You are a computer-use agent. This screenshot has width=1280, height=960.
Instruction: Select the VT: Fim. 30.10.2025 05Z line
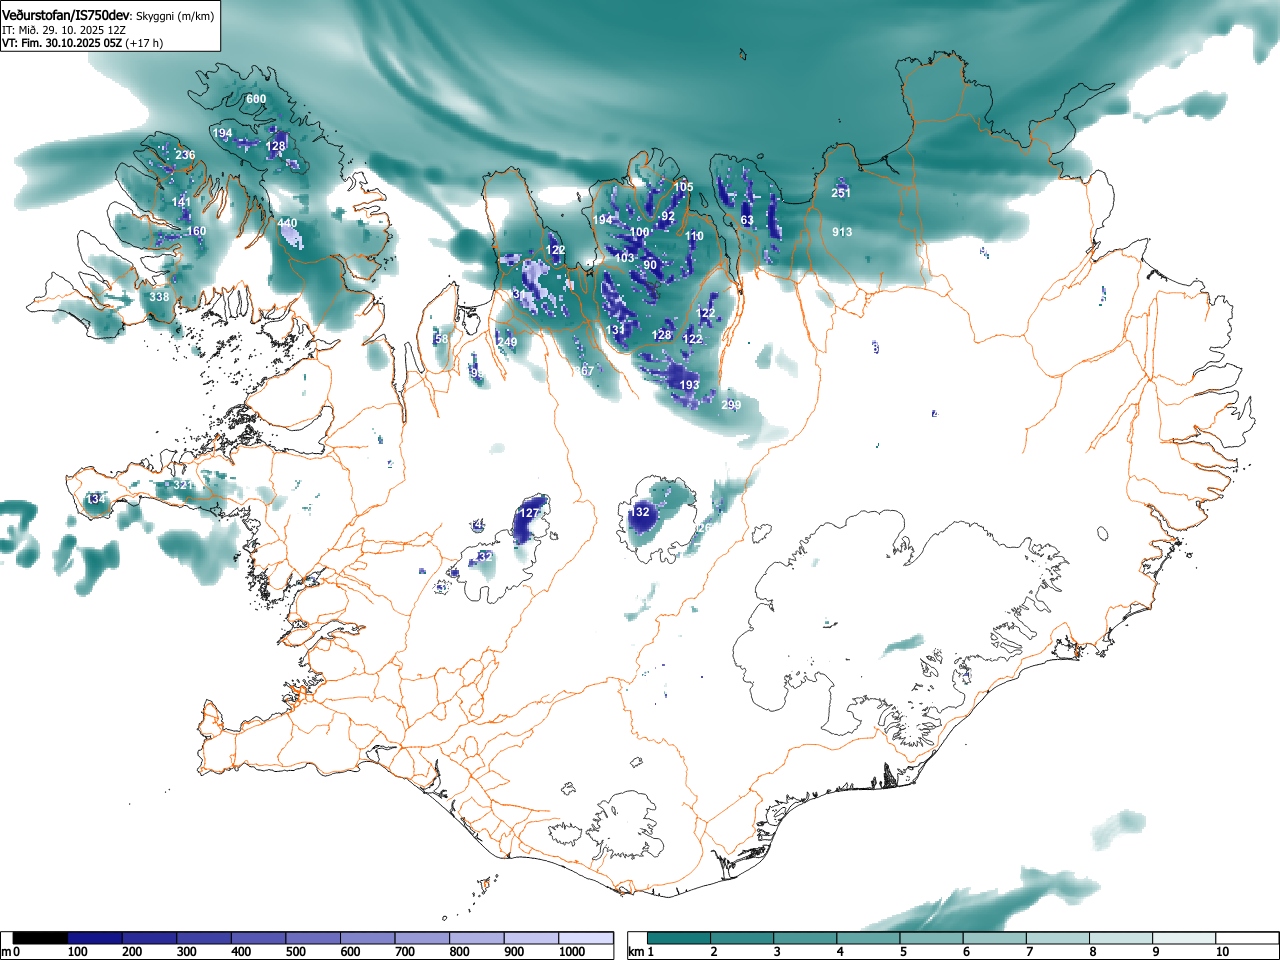tap(61, 43)
